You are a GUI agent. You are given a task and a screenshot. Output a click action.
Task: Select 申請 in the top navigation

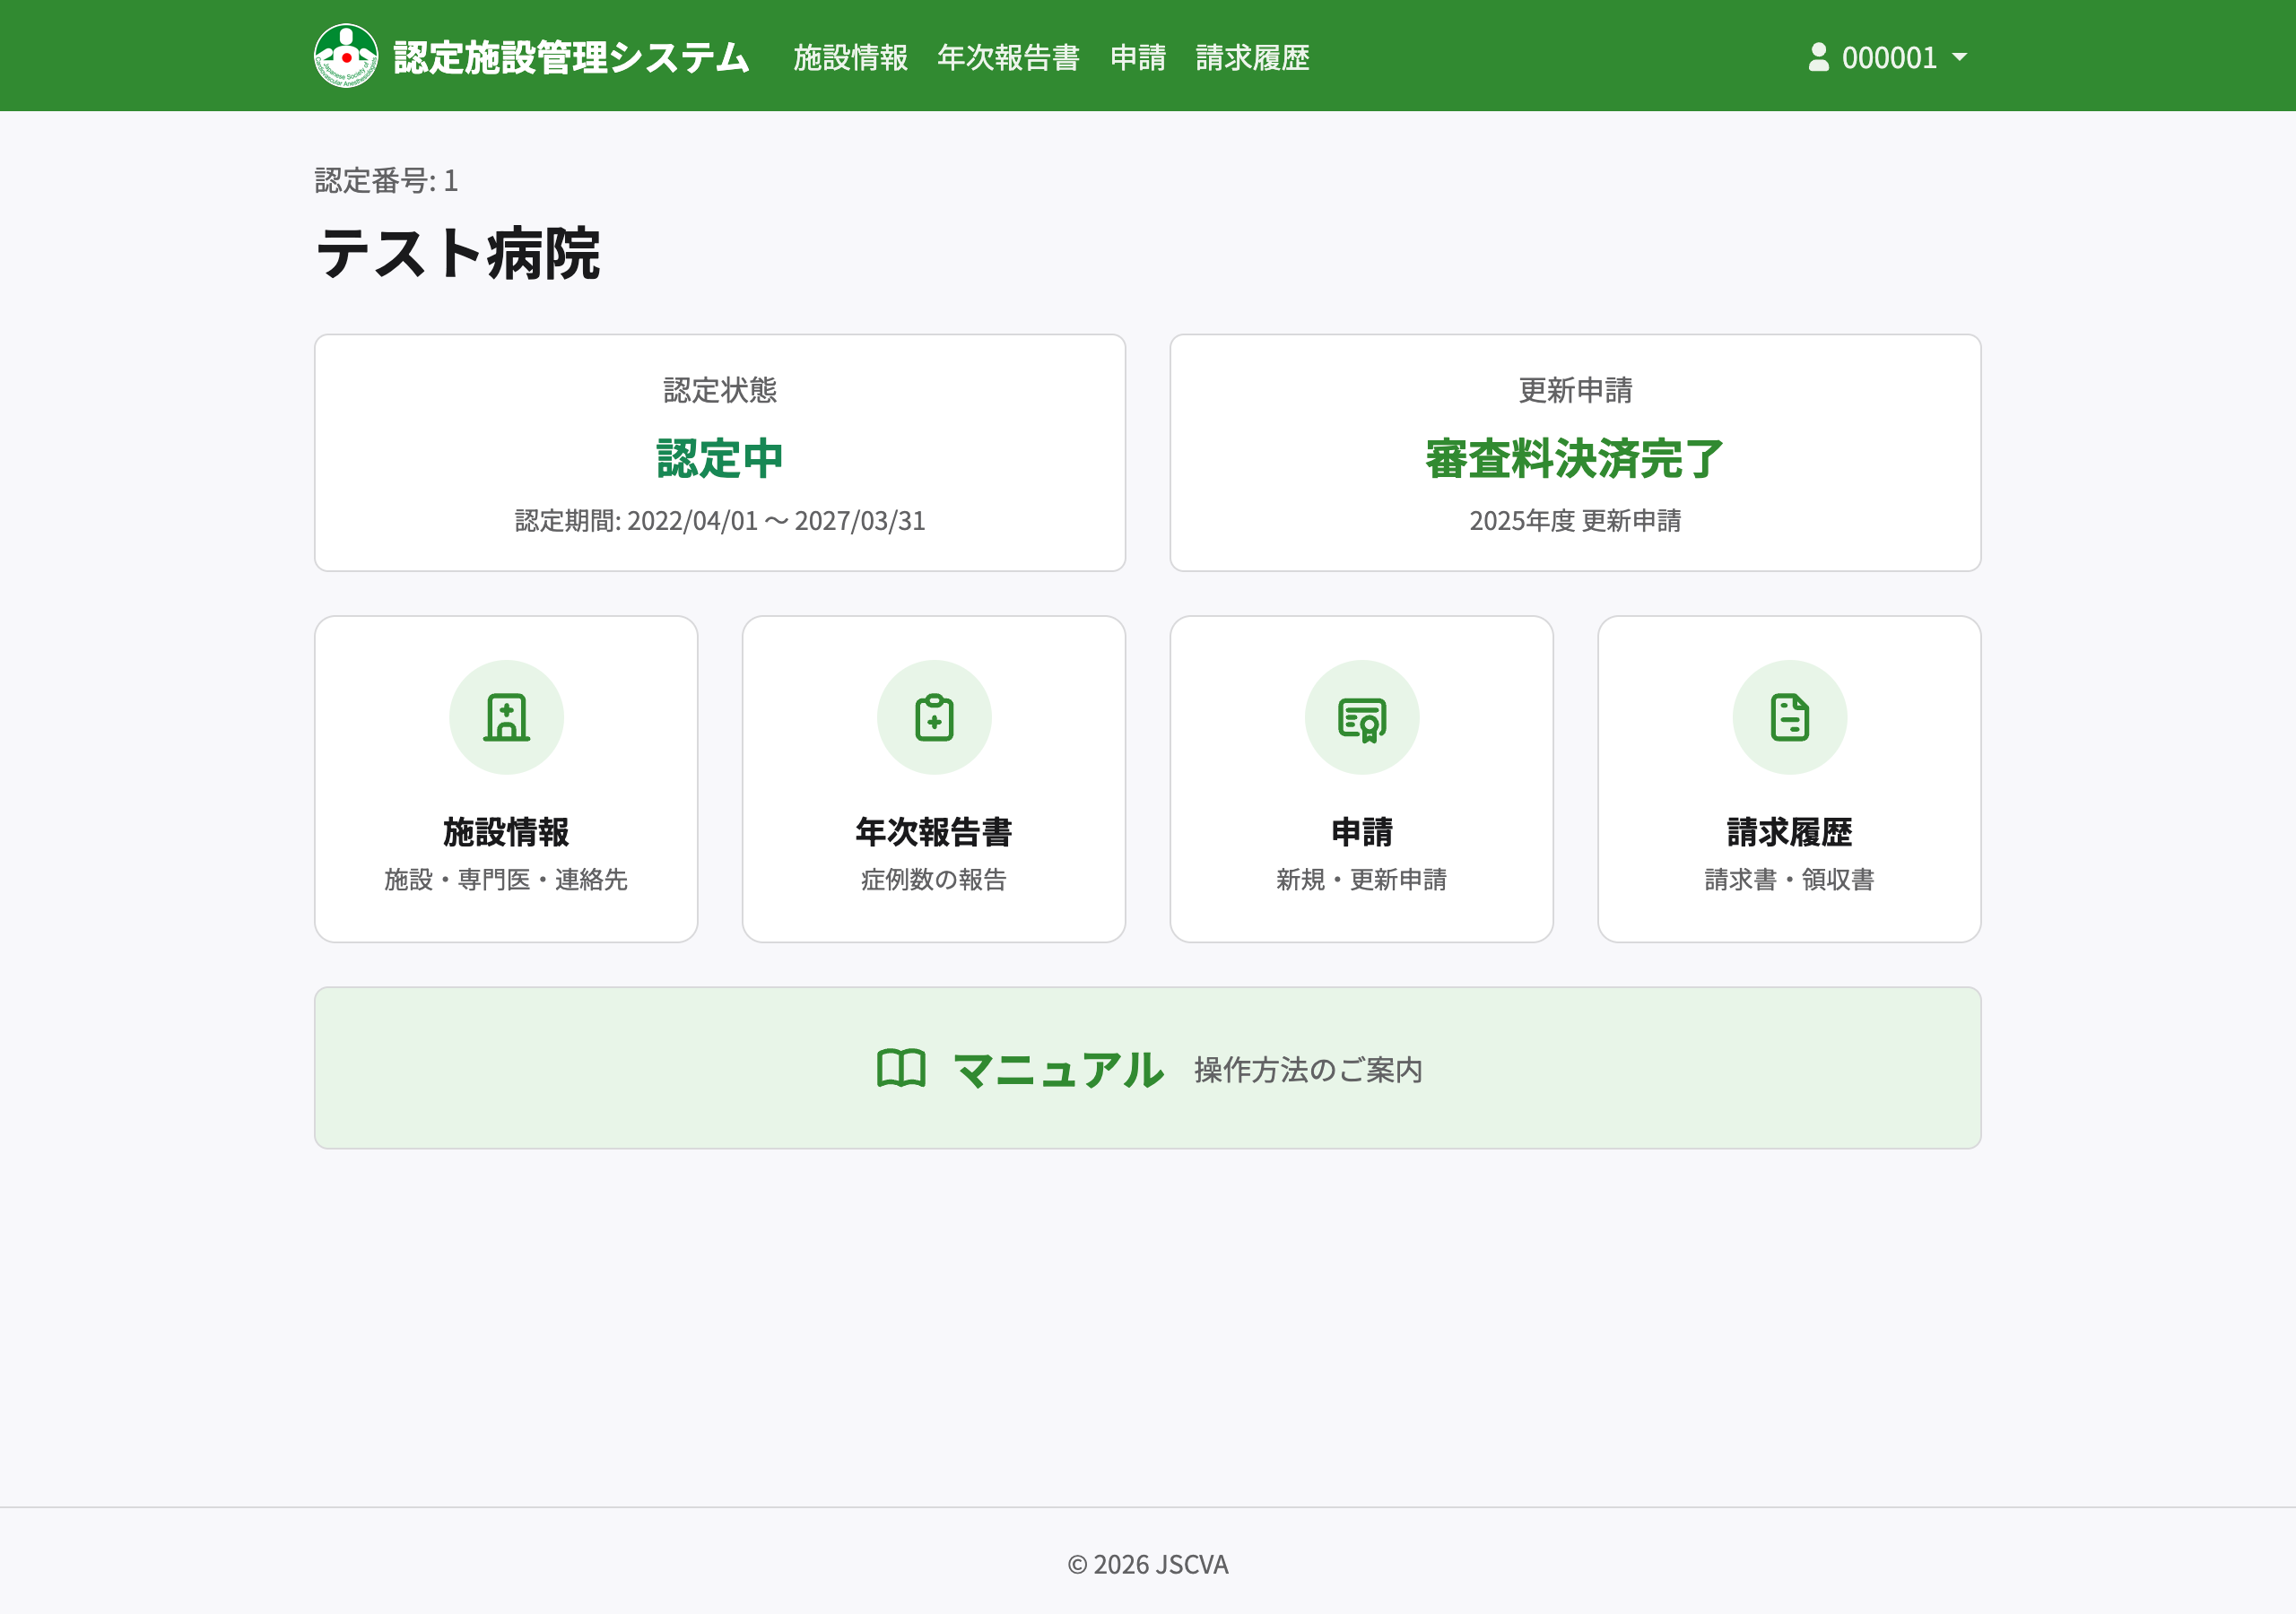pyautogui.click(x=1137, y=57)
